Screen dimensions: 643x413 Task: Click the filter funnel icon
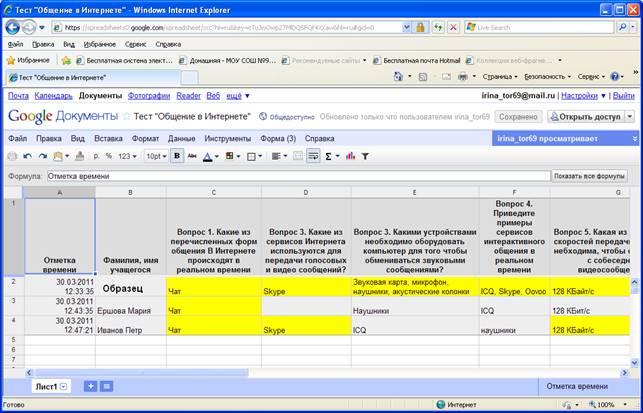click(x=365, y=156)
